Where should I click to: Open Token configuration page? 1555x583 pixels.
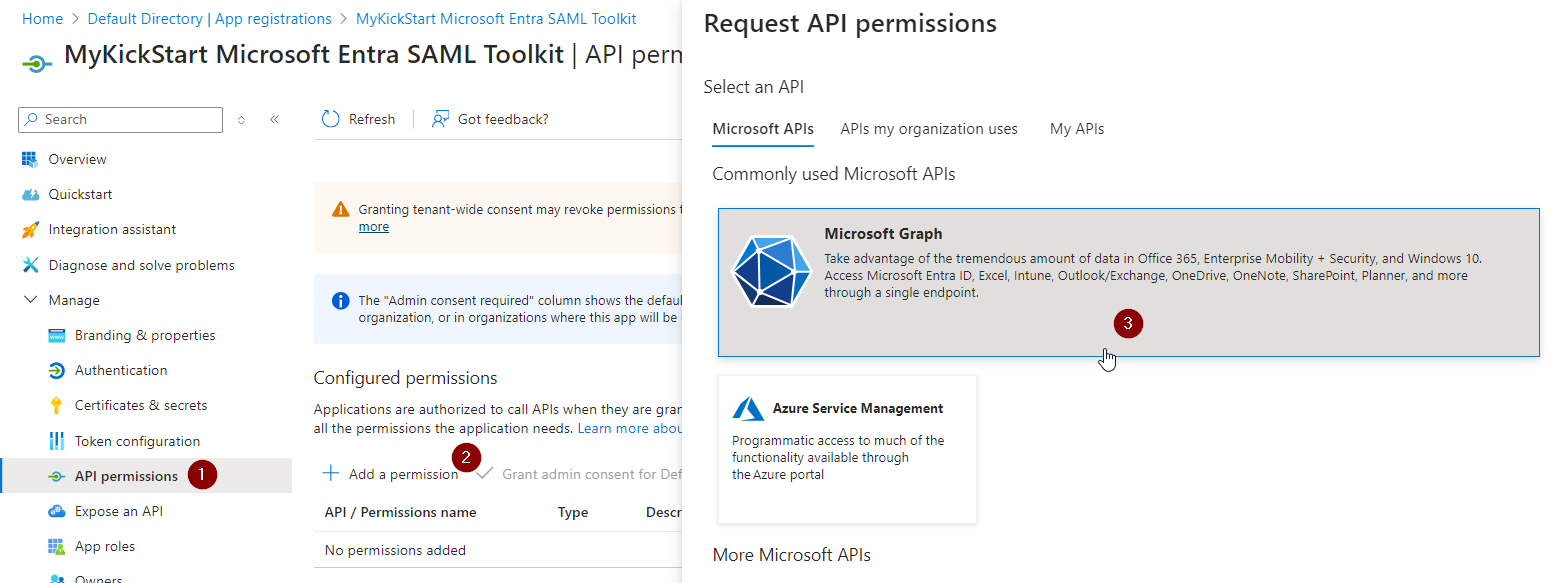[137, 441]
